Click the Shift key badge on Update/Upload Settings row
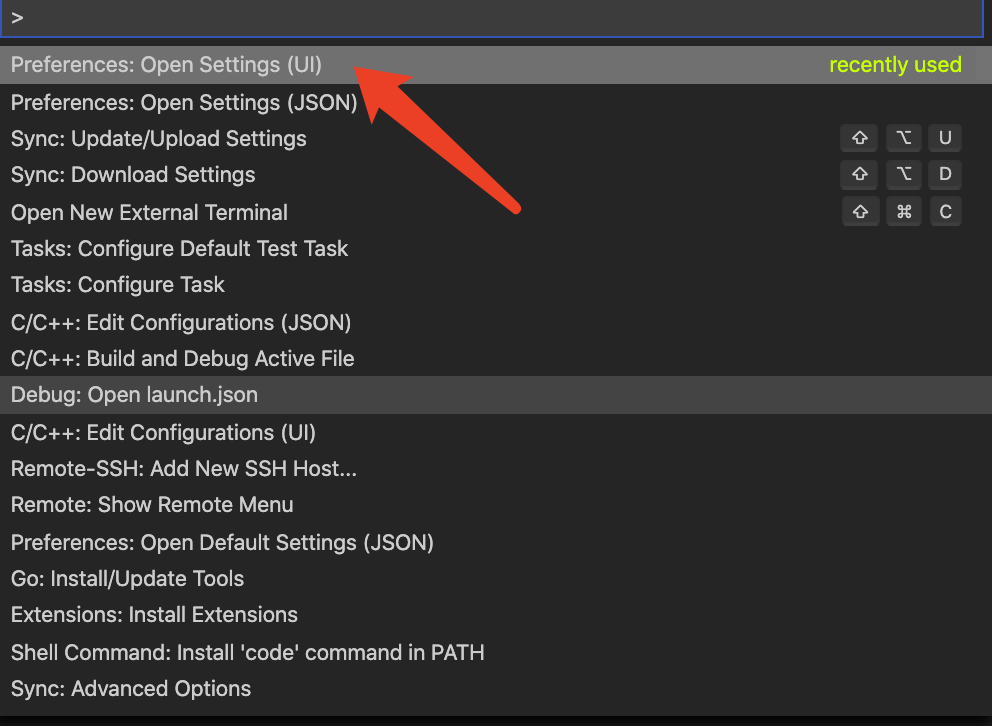Image resolution: width=992 pixels, height=726 pixels. tap(859, 138)
